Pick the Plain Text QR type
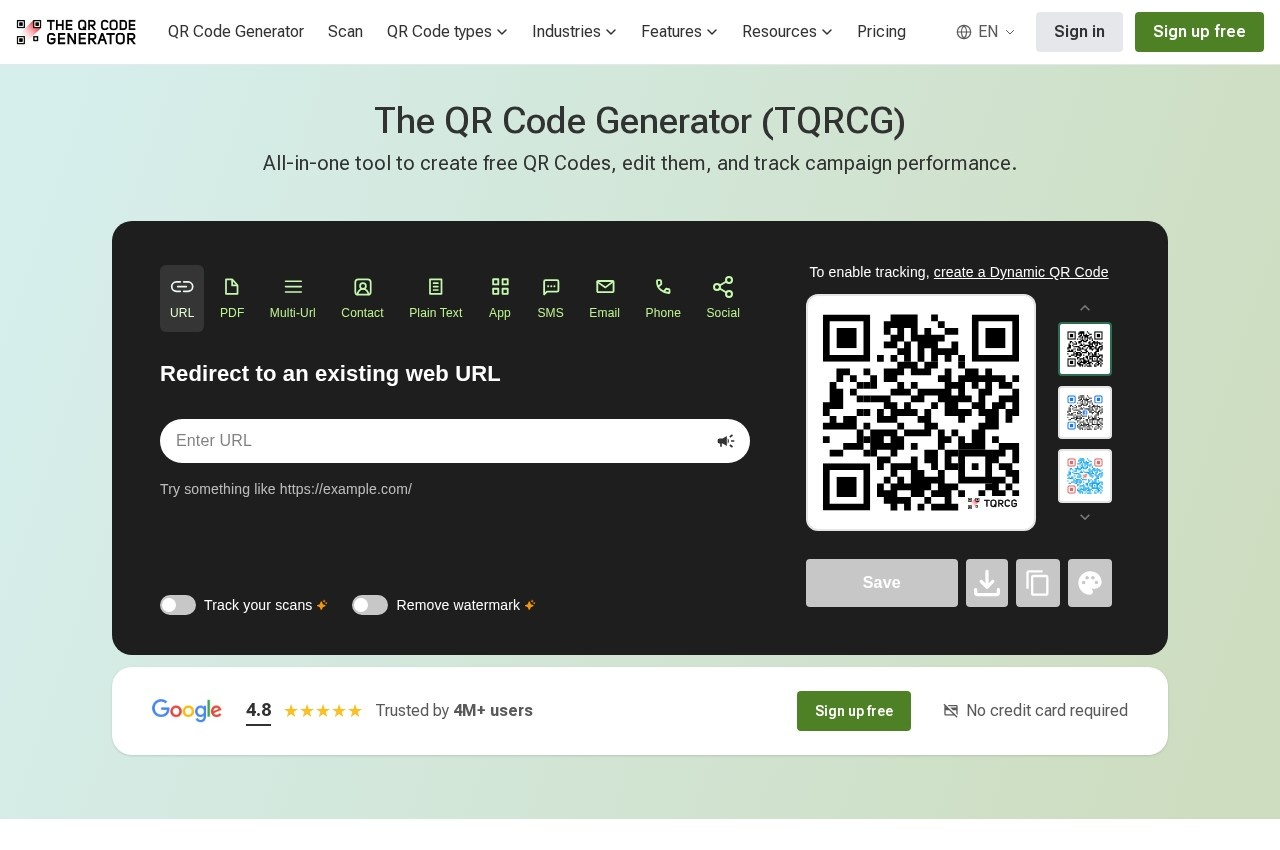1280x850 pixels. click(x=436, y=298)
